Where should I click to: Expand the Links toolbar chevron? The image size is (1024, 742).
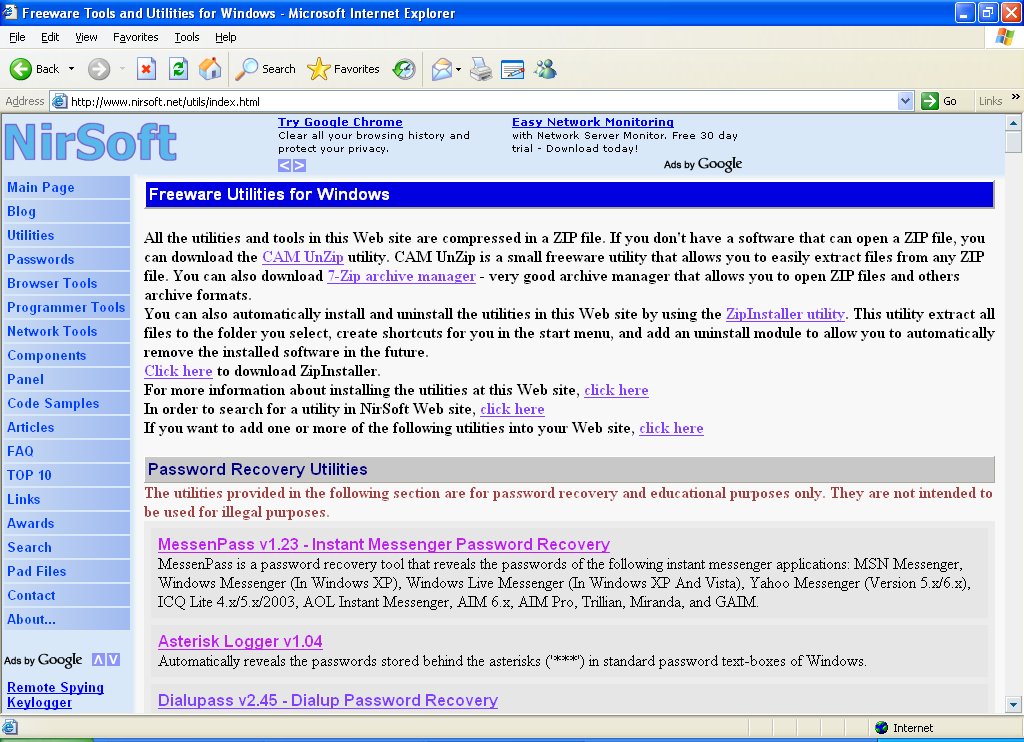1016,97
